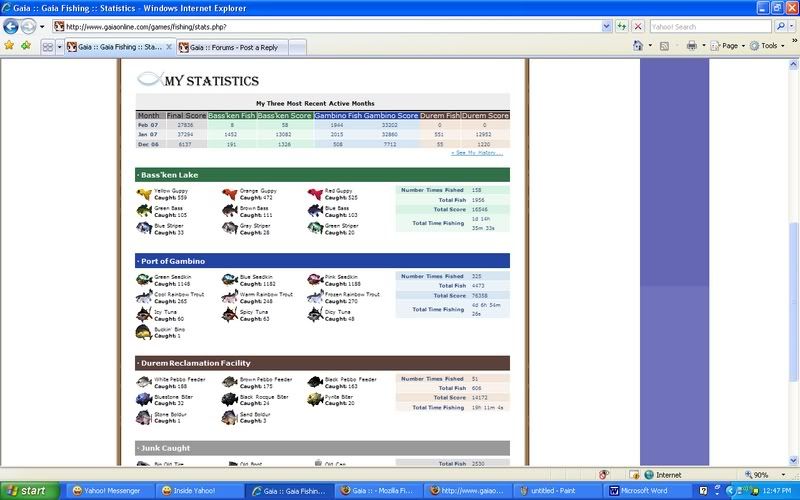Viewport: 800px width, 500px height.
Task: Click the Red Guppy fish icon
Action: [x=315, y=194]
